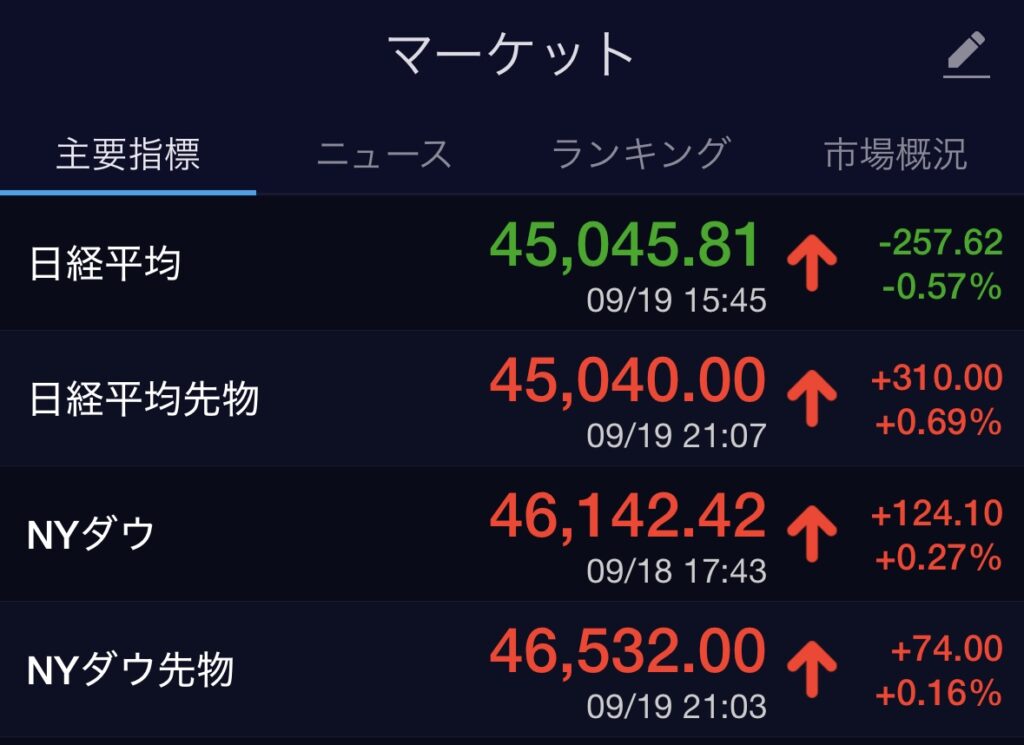Switch to the 主要指標 tab

pyautogui.click(x=128, y=155)
